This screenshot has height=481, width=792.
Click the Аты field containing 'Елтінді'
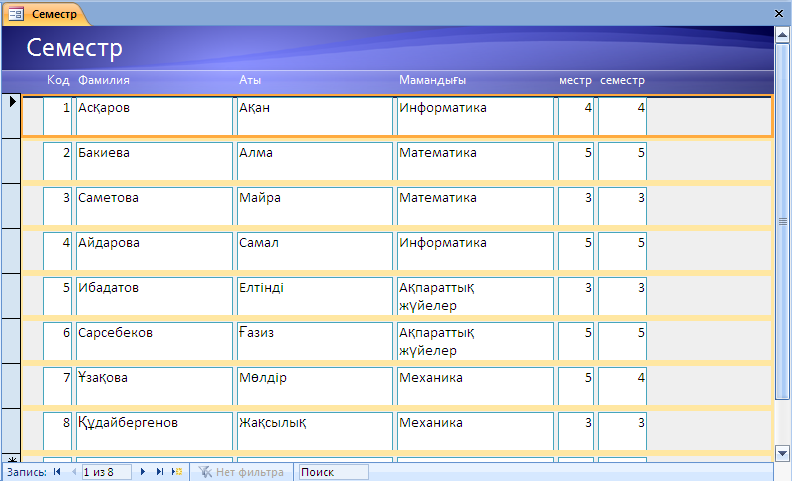point(315,296)
